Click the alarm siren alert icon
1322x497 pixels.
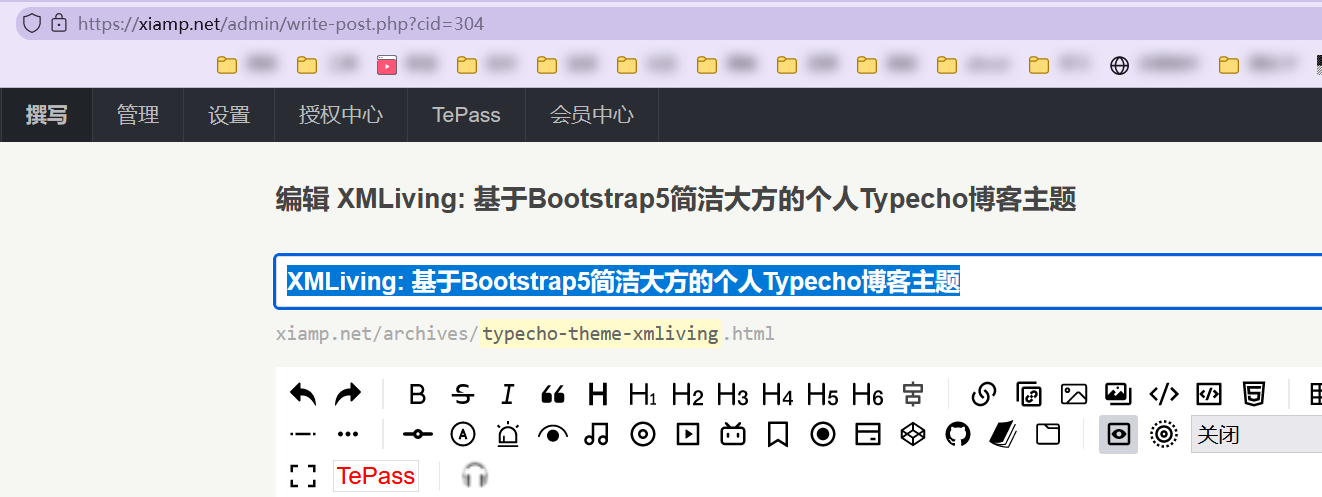[x=508, y=434]
